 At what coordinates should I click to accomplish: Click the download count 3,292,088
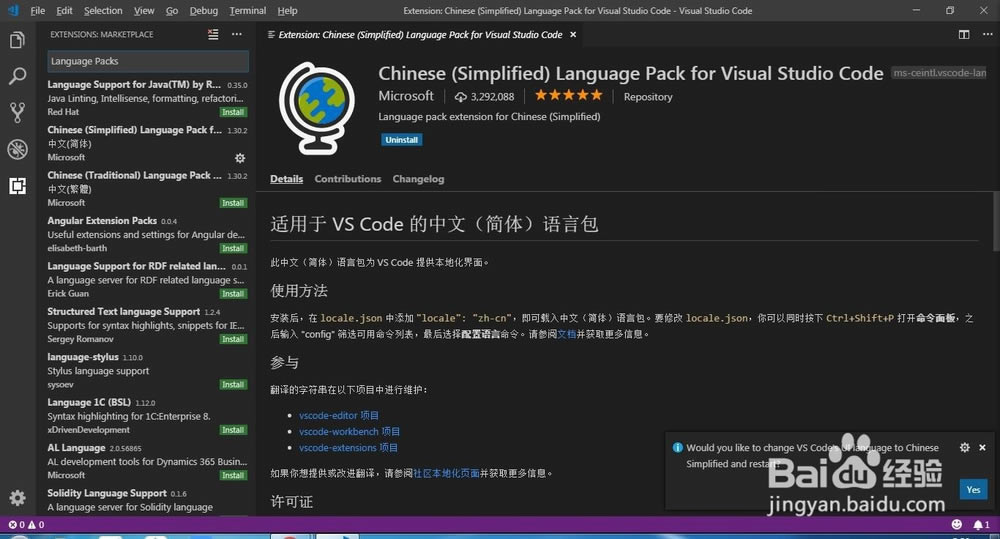point(484,97)
